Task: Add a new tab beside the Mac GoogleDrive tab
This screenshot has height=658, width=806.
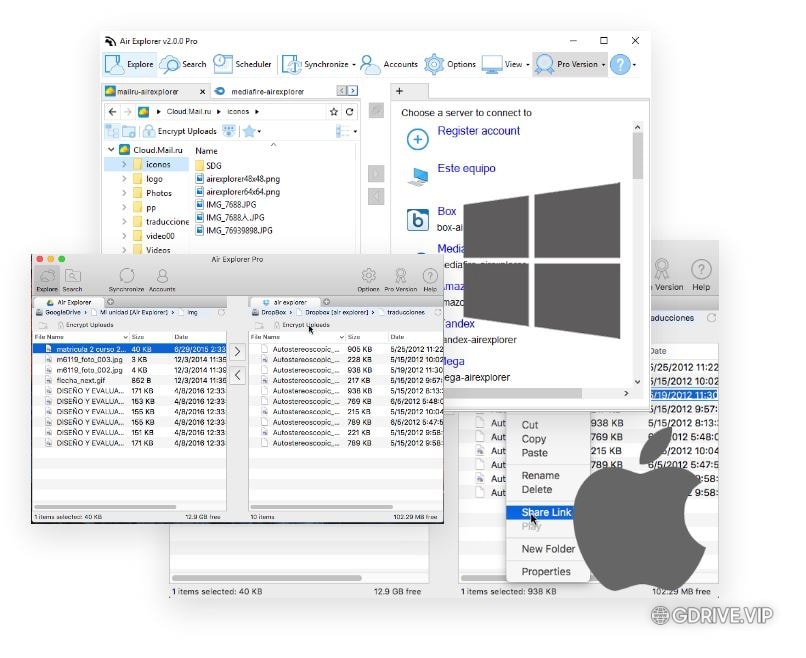Action: pyautogui.click(x=111, y=302)
